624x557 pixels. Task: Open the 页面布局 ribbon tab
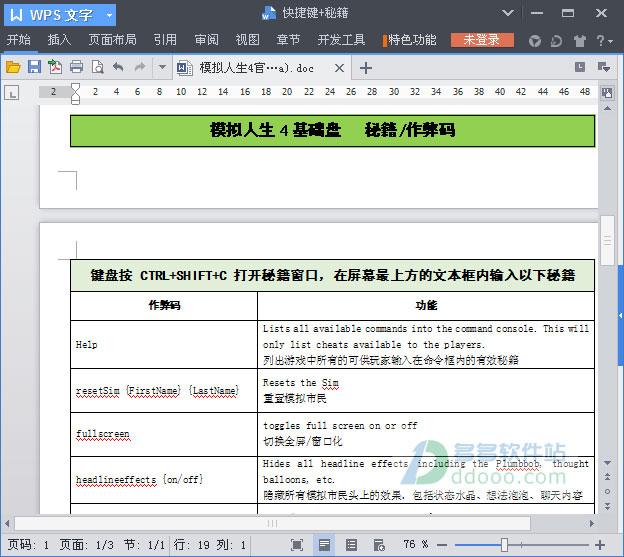112,40
